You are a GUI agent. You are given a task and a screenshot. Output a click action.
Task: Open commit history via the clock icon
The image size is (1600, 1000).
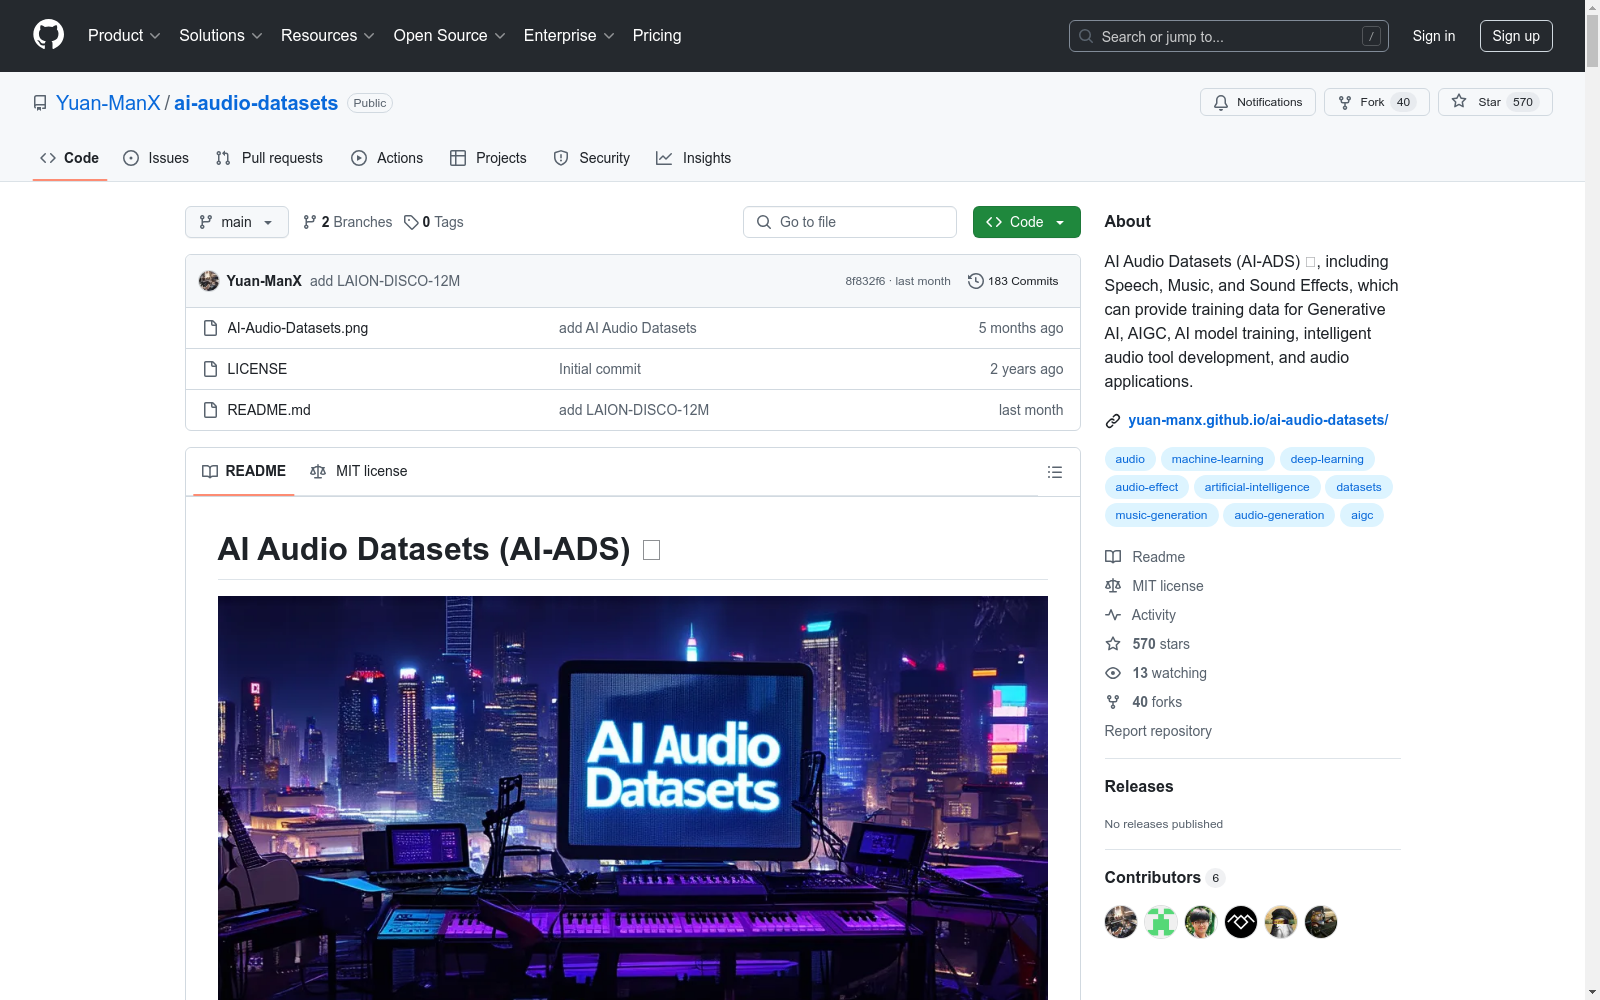tap(976, 281)
